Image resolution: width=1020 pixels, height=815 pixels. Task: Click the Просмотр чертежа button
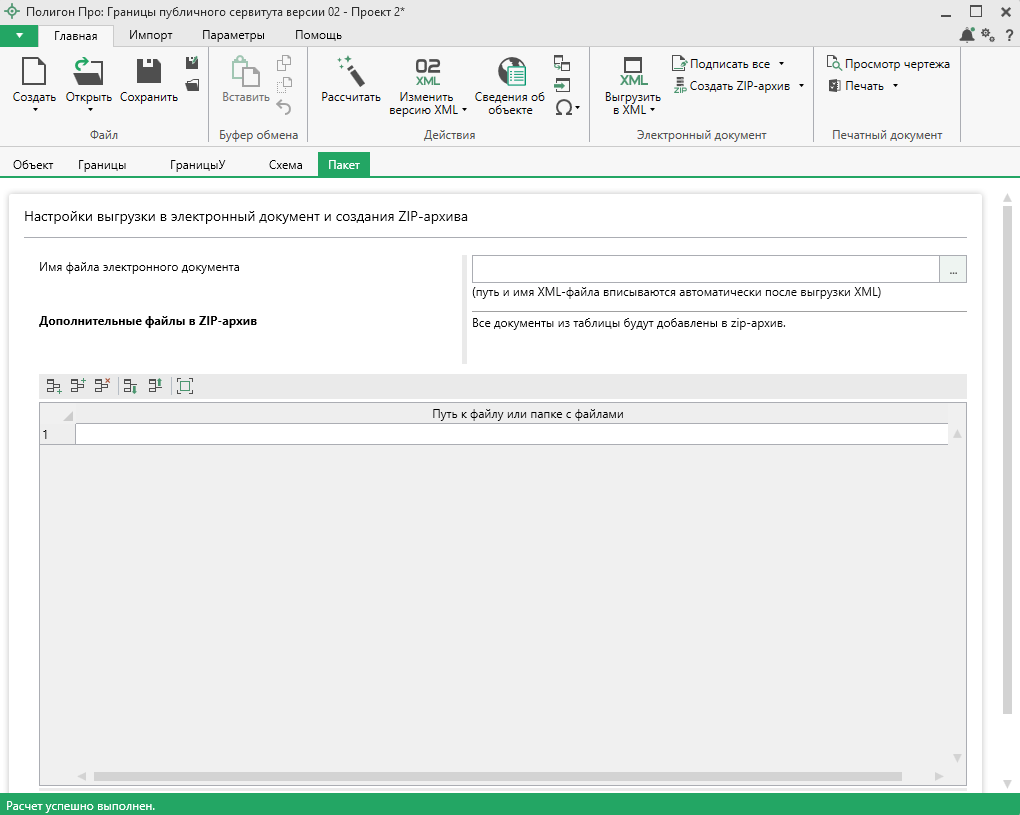tap(888, 64)
